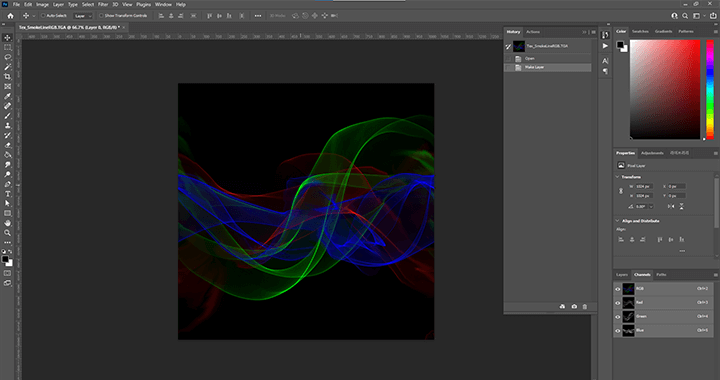Select the Lasso tool
Image resolution: width=720 pixels, height=380 pixels.
[7, 57]
